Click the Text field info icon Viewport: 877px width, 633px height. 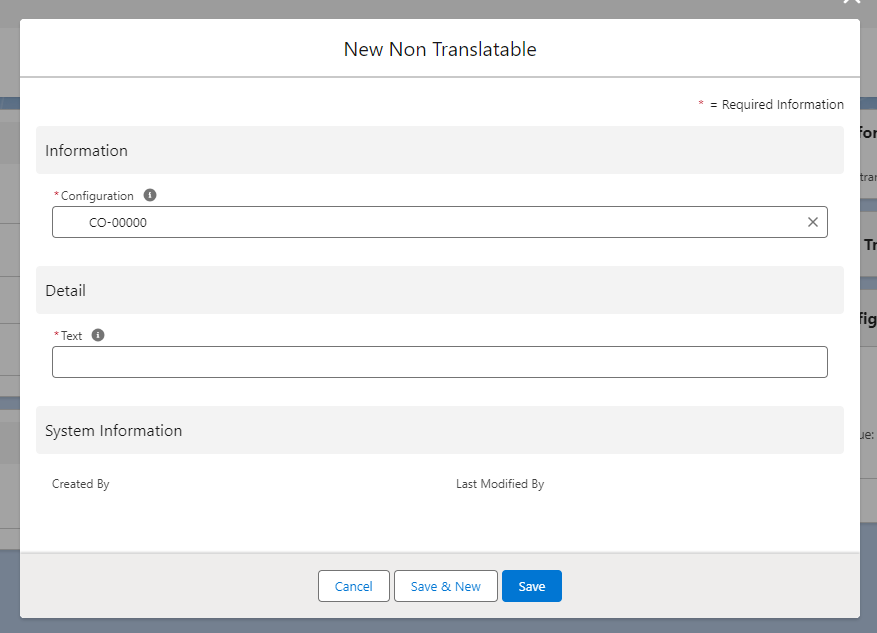coord(98,336)
